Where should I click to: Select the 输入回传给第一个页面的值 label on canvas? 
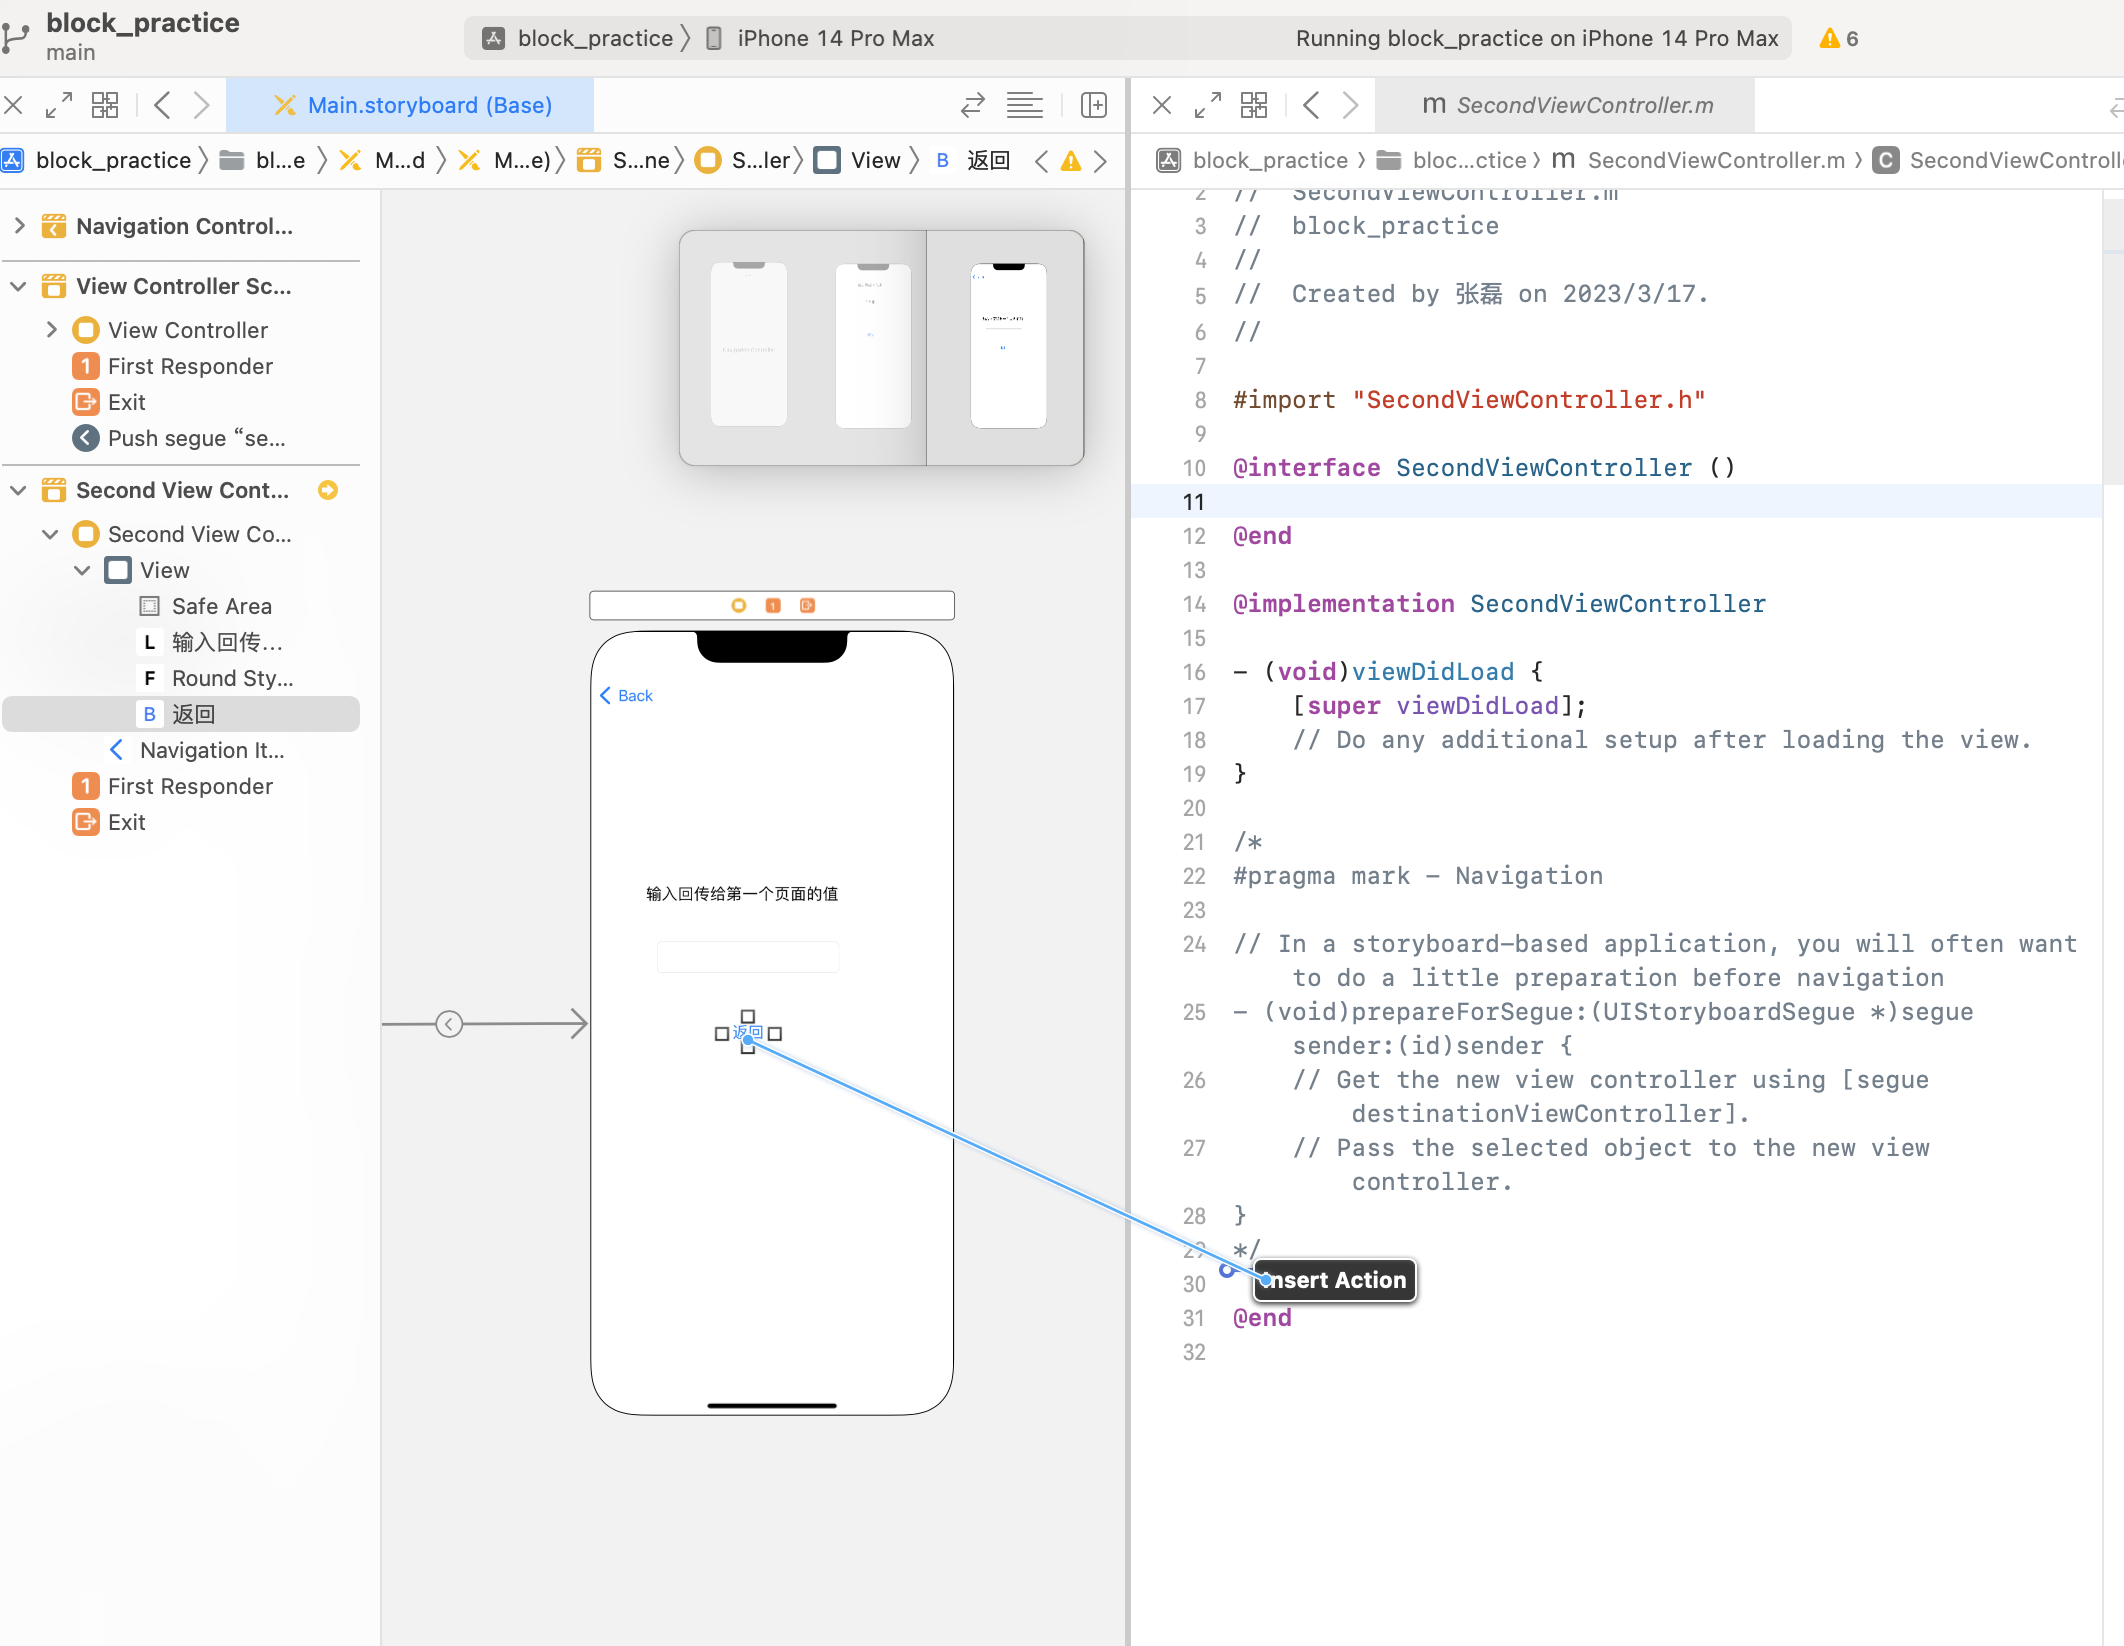coord(742,893)
